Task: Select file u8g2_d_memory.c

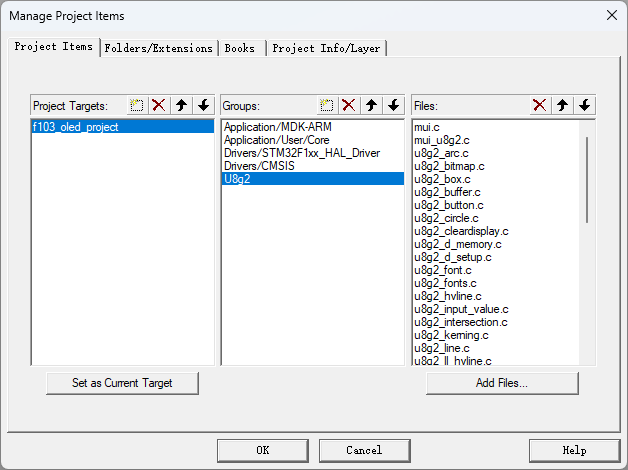Action: (x=496, y=244)
